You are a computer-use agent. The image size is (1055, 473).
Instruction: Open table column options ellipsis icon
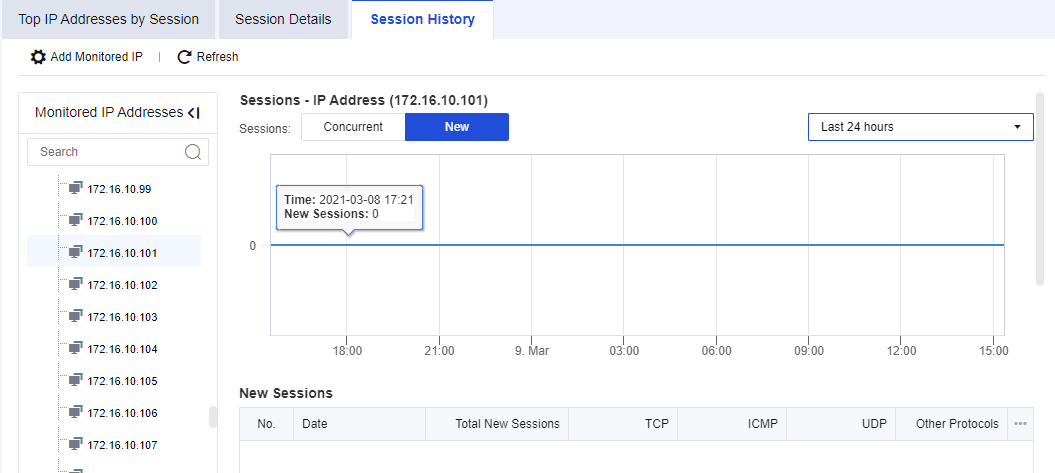point(1020,424)
